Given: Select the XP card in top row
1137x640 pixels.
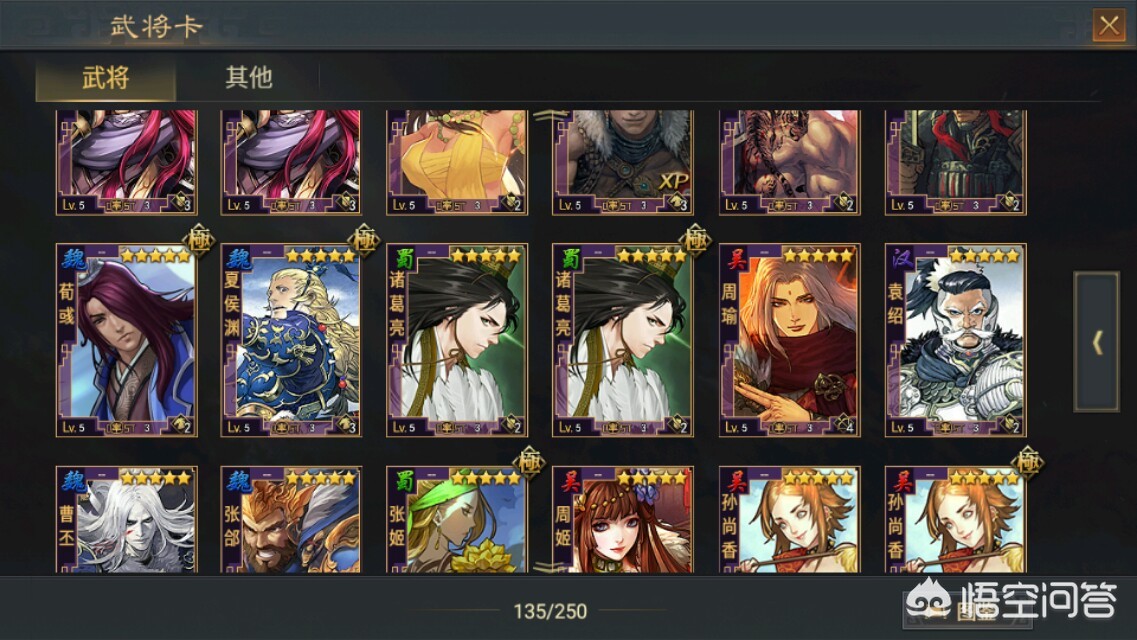Looking at the screenshot, I should 623,162.
